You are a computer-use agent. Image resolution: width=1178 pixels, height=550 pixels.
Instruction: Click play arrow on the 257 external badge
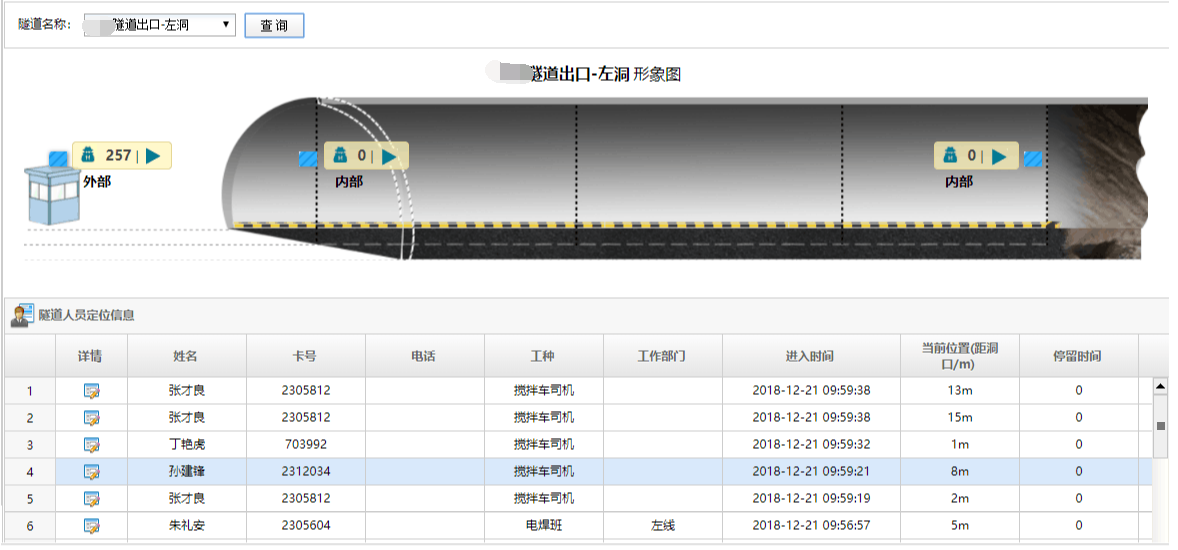click(153, 156)
